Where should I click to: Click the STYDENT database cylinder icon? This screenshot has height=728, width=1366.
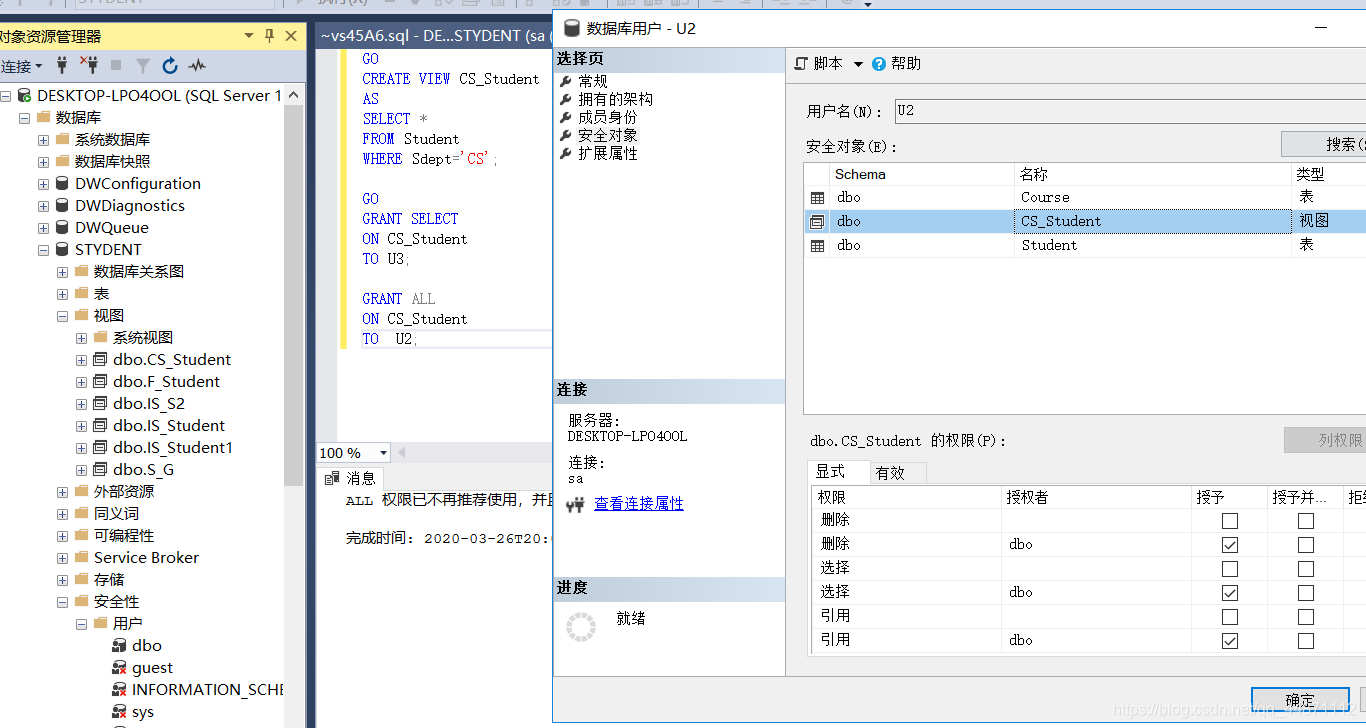point(62,250)
